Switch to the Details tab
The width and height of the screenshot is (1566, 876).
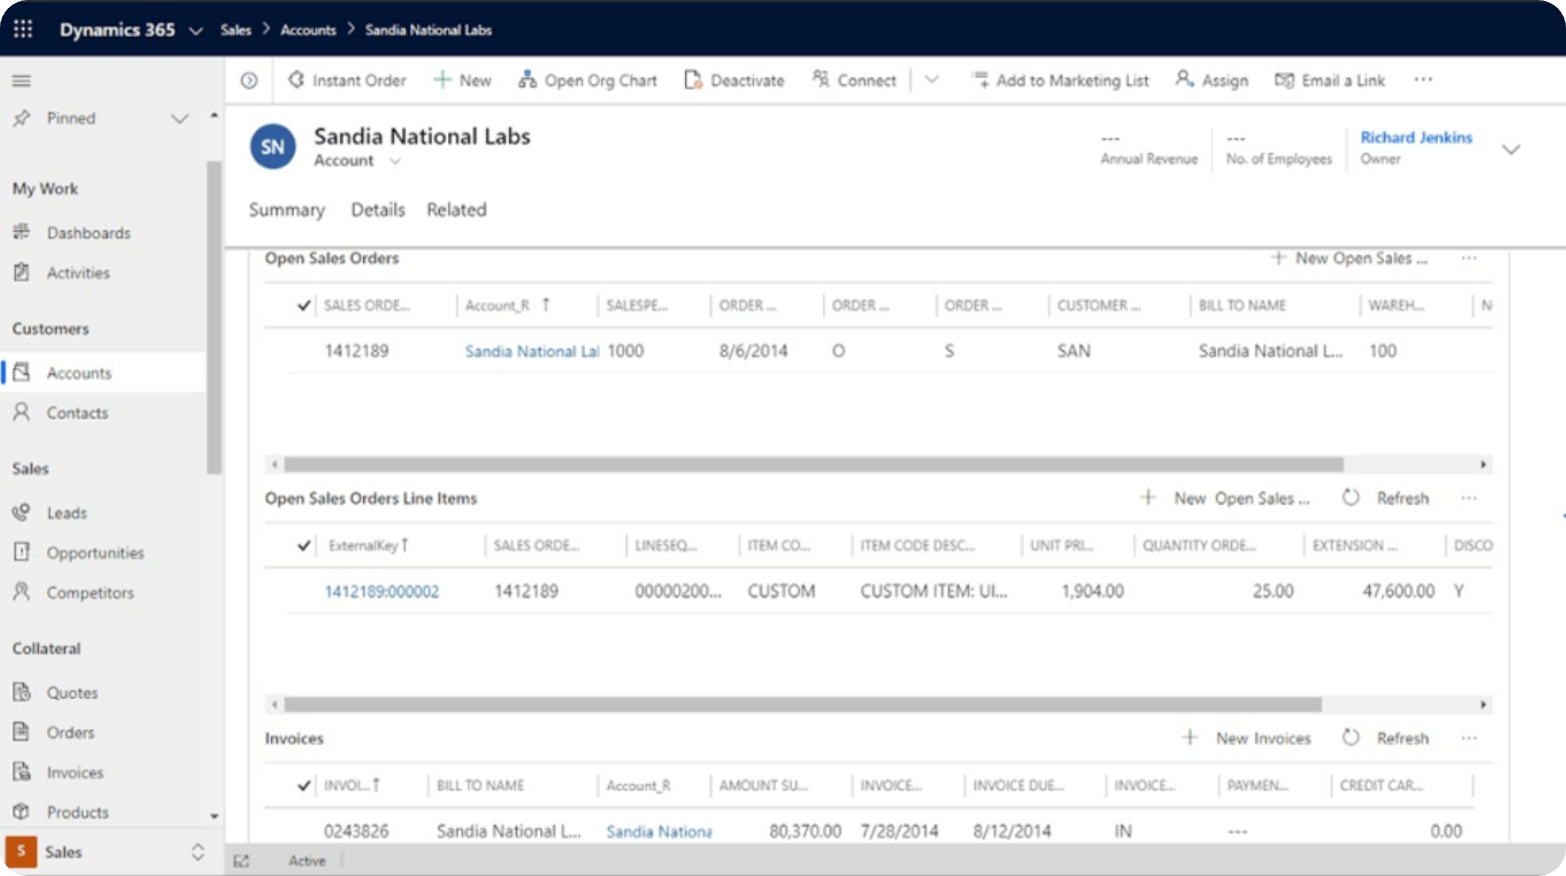[x=378, y=209]
